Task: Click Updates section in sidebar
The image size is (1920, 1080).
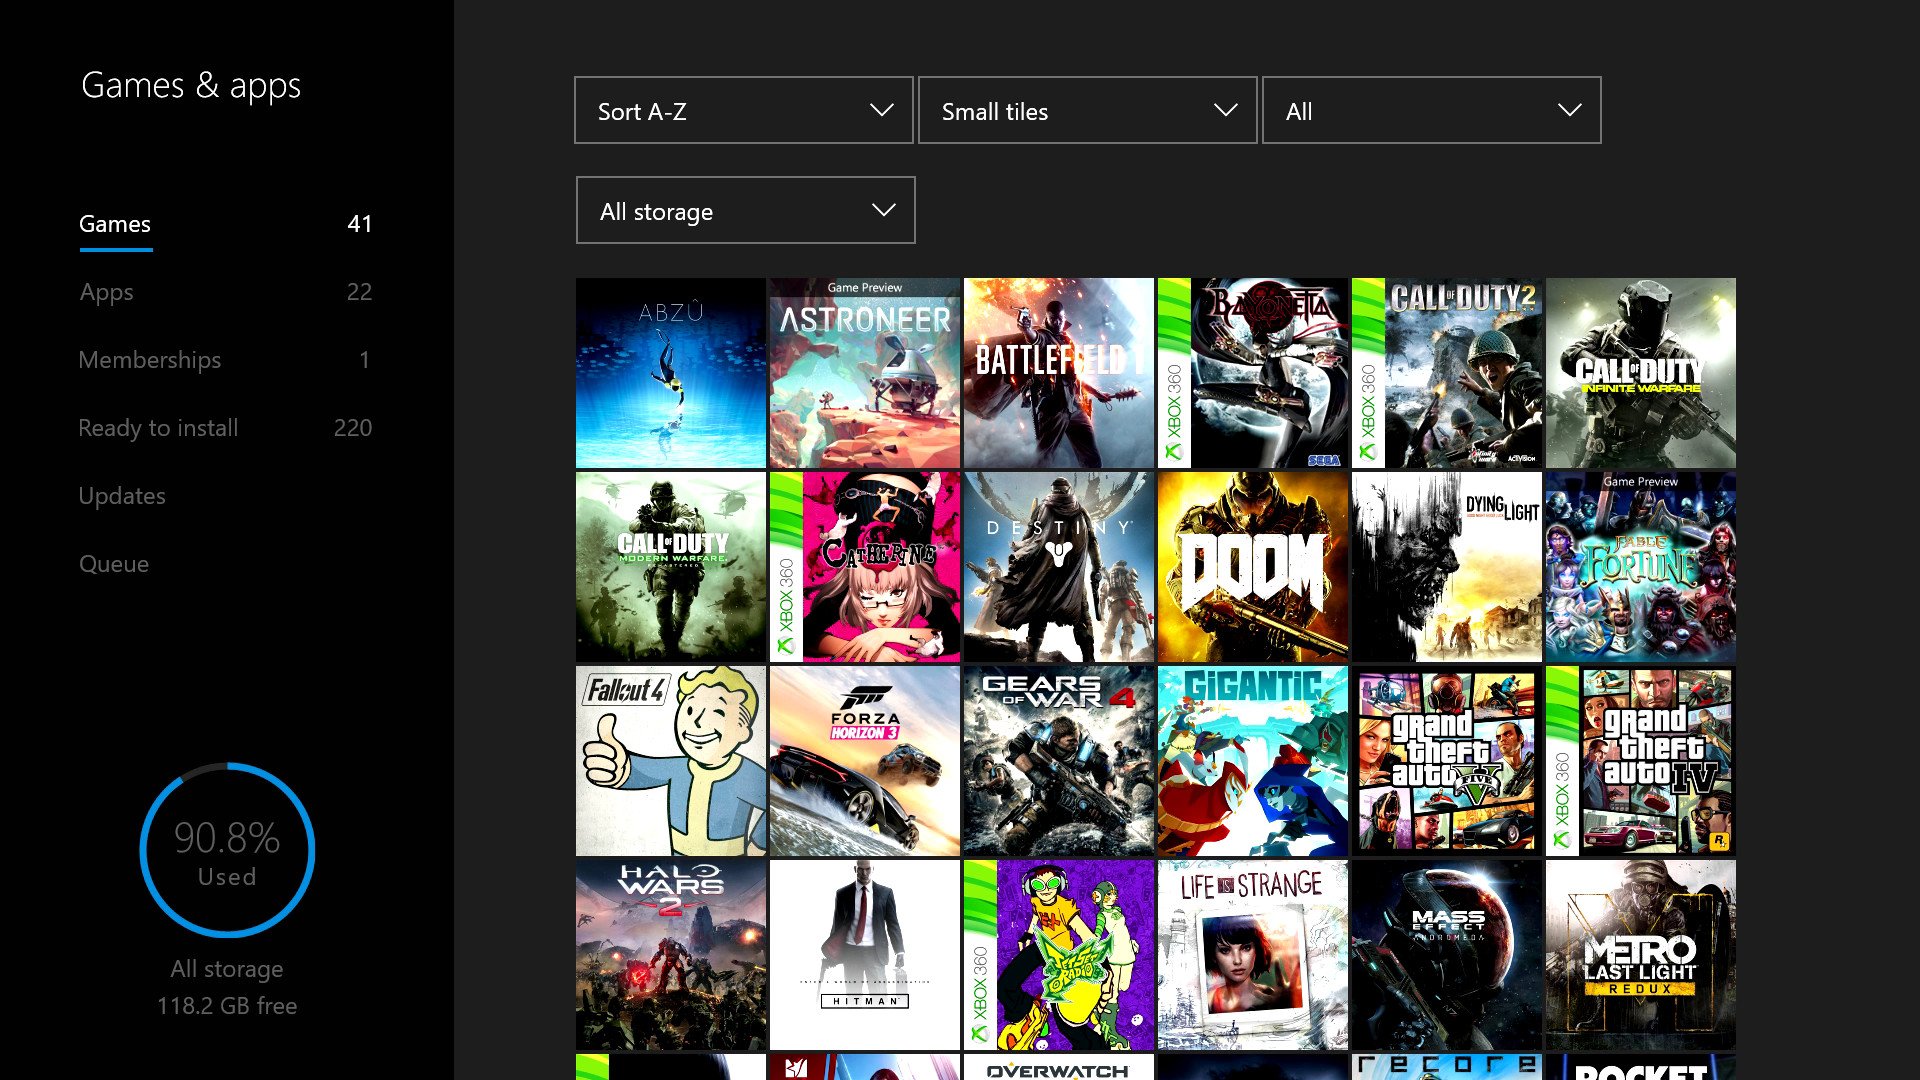Action: click(123, 496)
